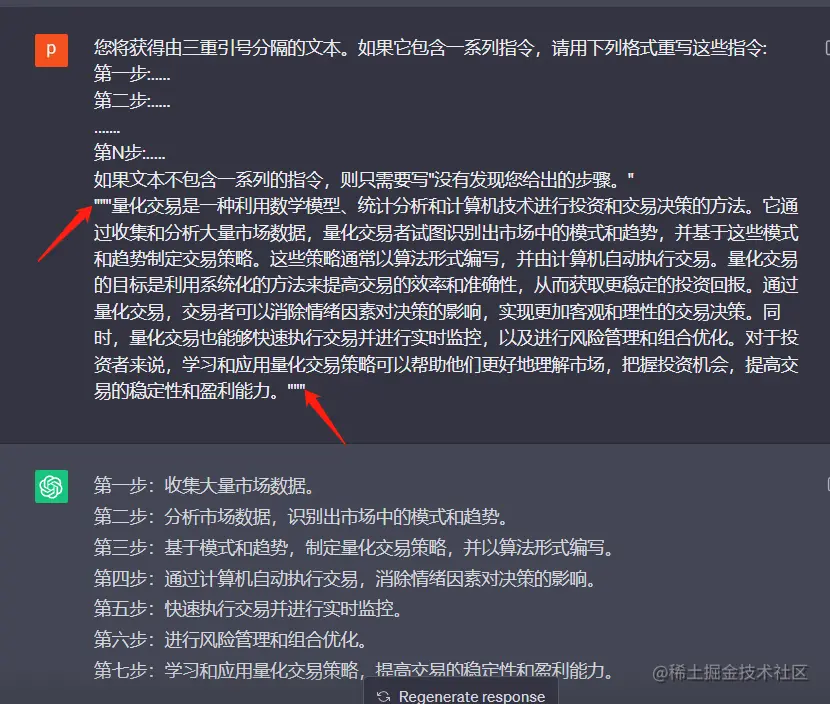Viewport: 830px width, 704px height.
Task: Click the closing triple quotes after 盈利能力
Action: 296,387
